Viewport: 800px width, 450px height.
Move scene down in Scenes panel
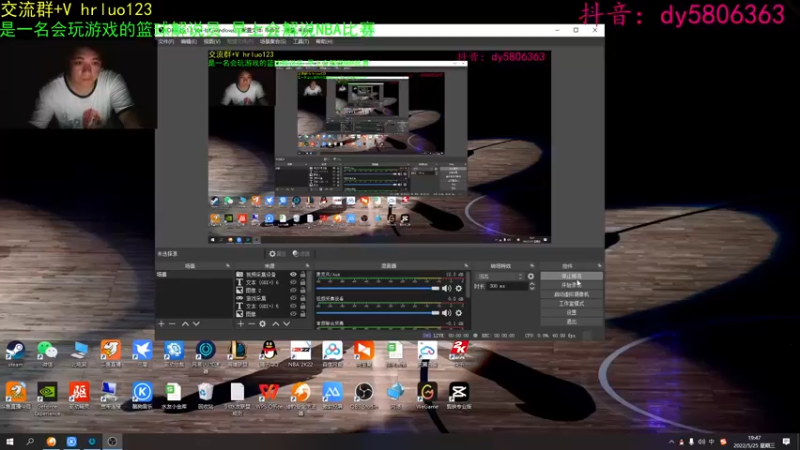(196, 323)
